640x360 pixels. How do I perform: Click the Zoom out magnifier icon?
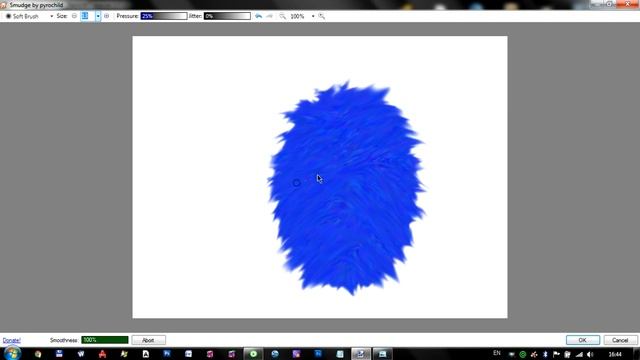[x=282, y=16]
